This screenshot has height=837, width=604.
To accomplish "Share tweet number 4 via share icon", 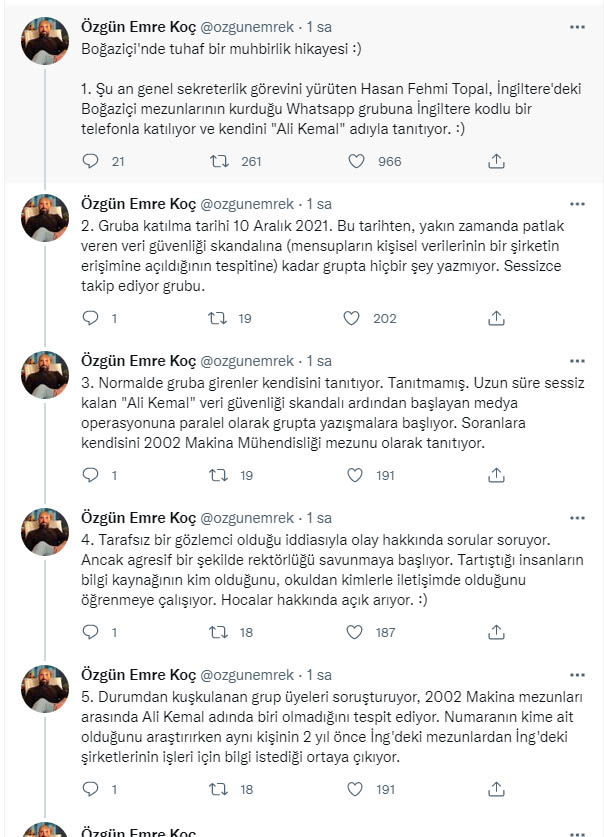I will (496, 632).
